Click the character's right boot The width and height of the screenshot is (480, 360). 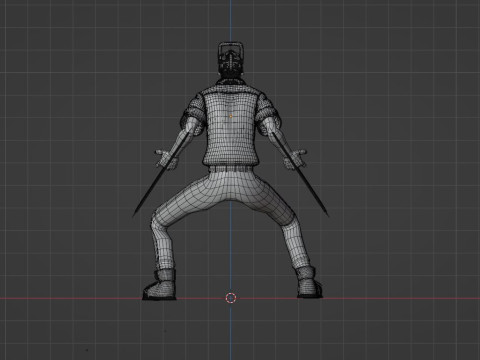click(x=309, y=282)
